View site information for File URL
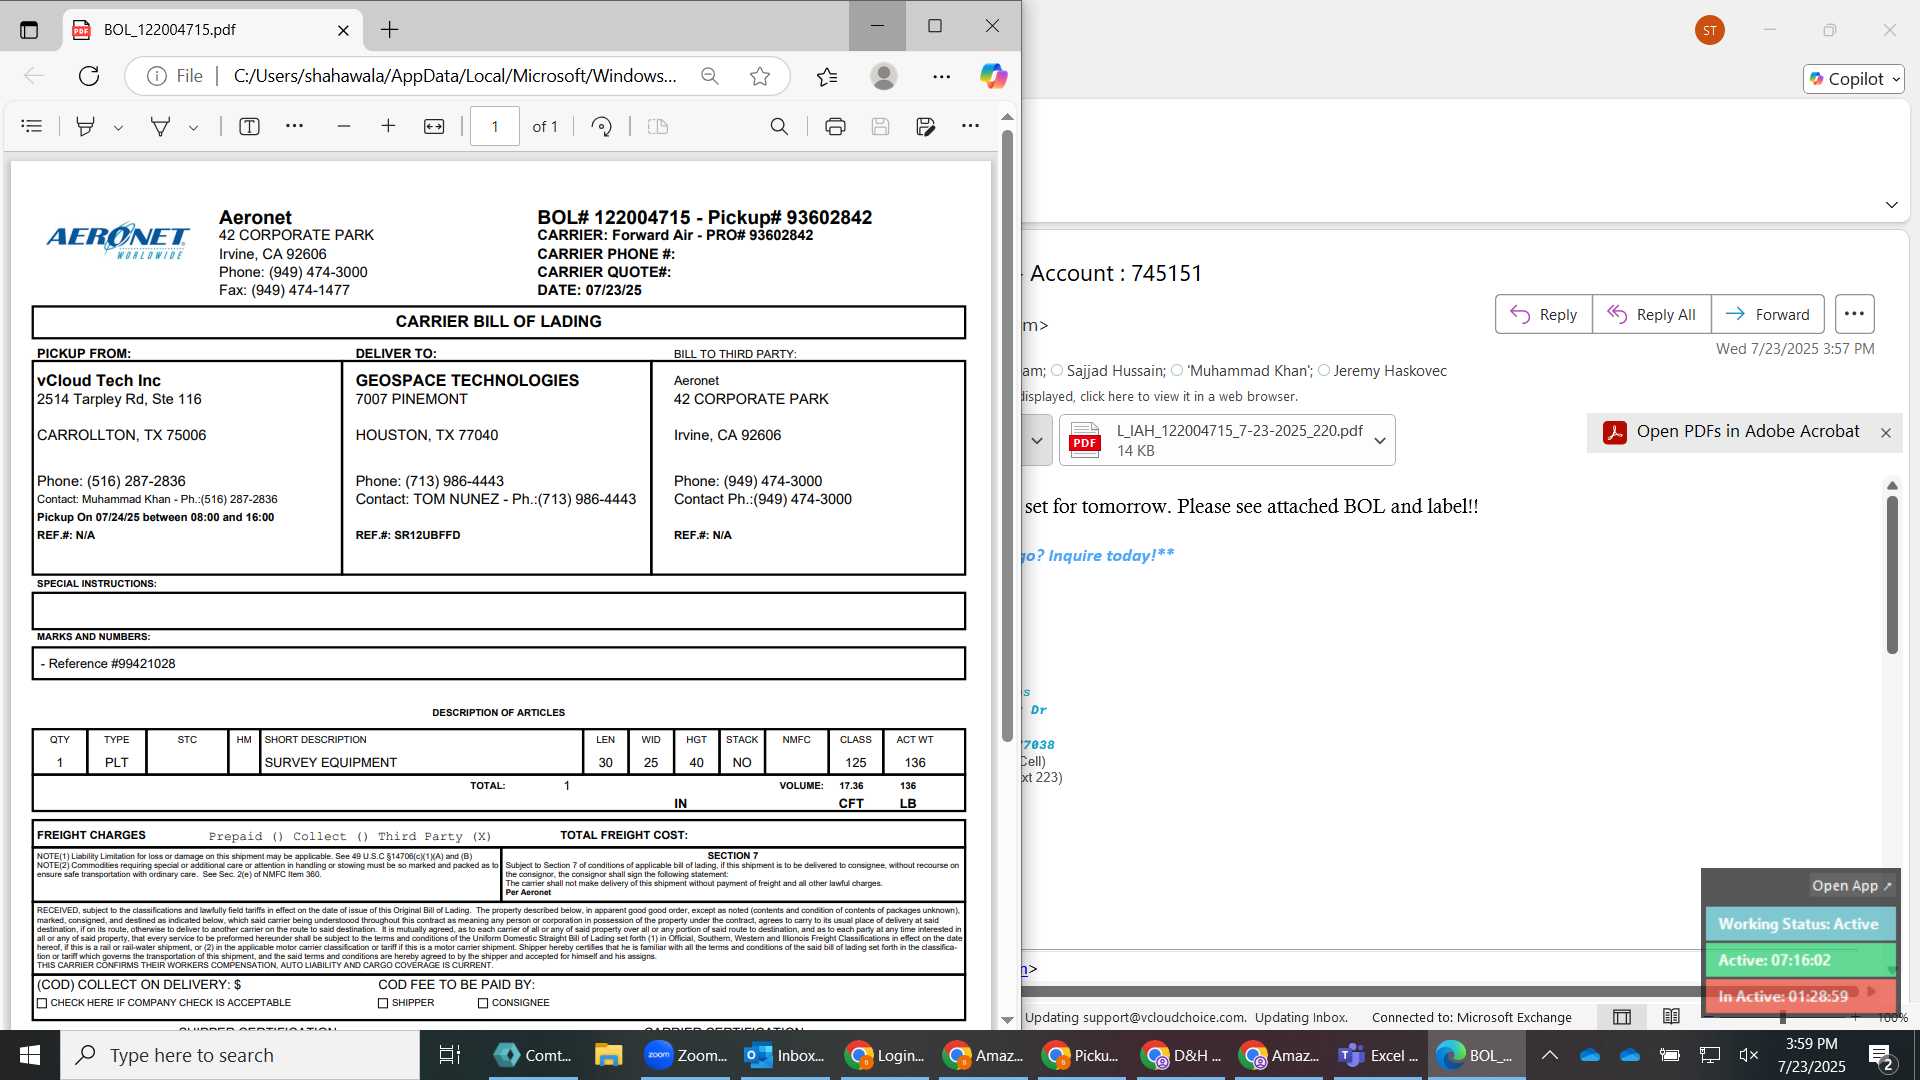This screenshot has height=1080, width=1920. 157,76
